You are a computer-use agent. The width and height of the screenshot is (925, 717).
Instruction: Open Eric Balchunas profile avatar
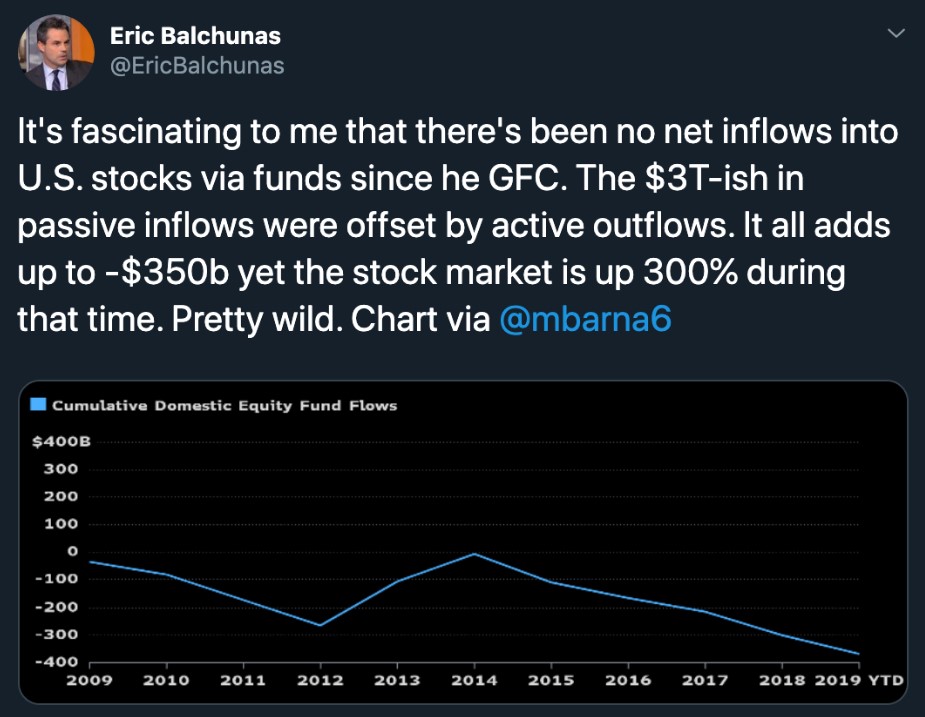point(57,53)
